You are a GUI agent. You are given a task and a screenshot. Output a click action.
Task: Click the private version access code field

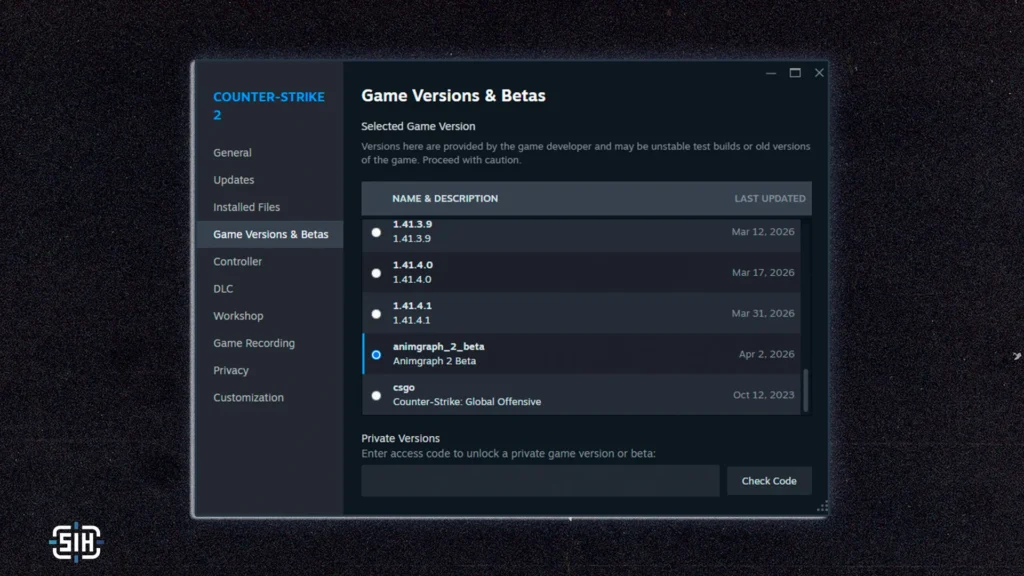[540, 480]
